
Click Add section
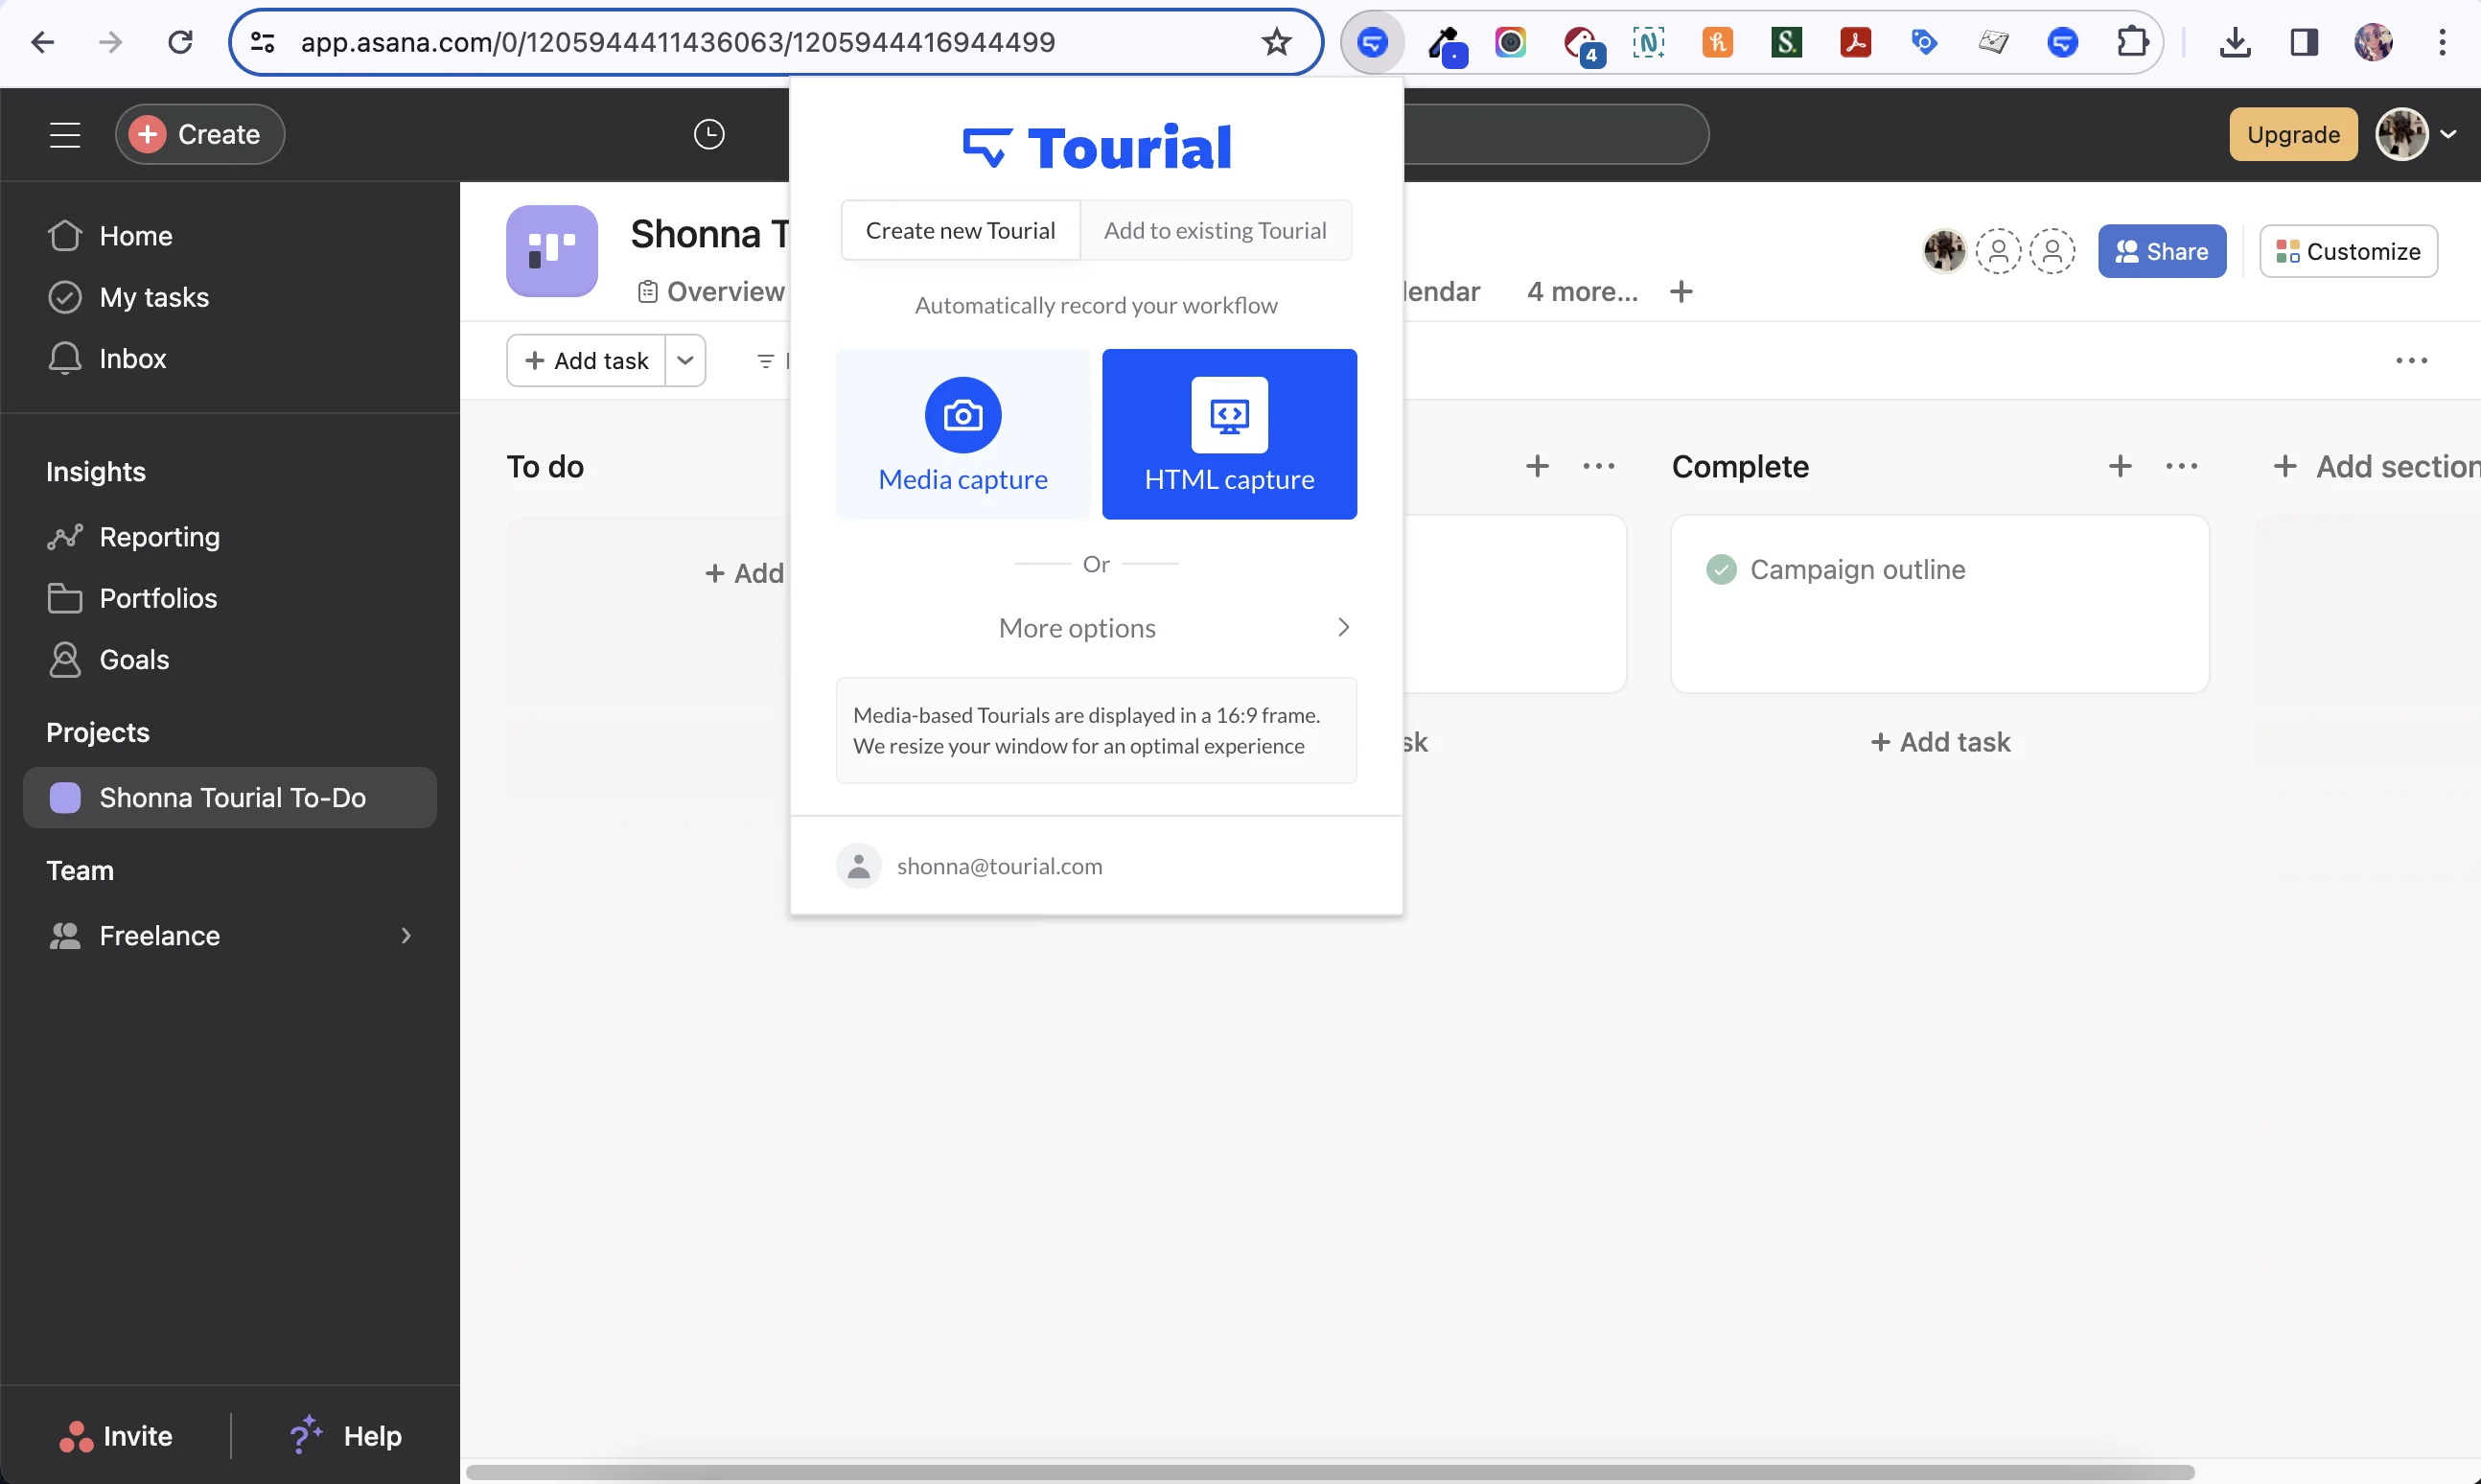[x=2377, y=466]
